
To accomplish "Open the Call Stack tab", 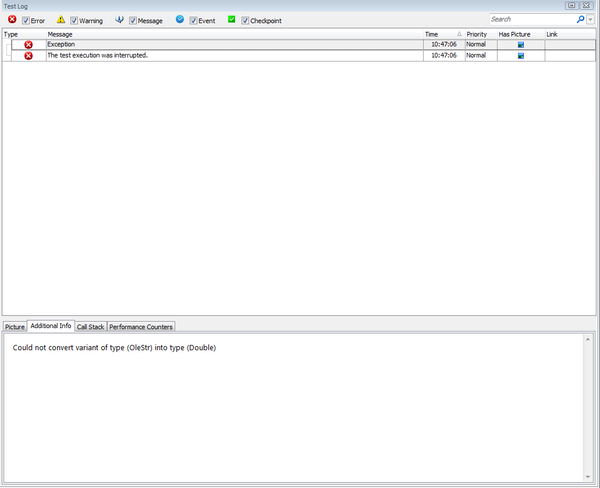I will [x=90, y=327].
